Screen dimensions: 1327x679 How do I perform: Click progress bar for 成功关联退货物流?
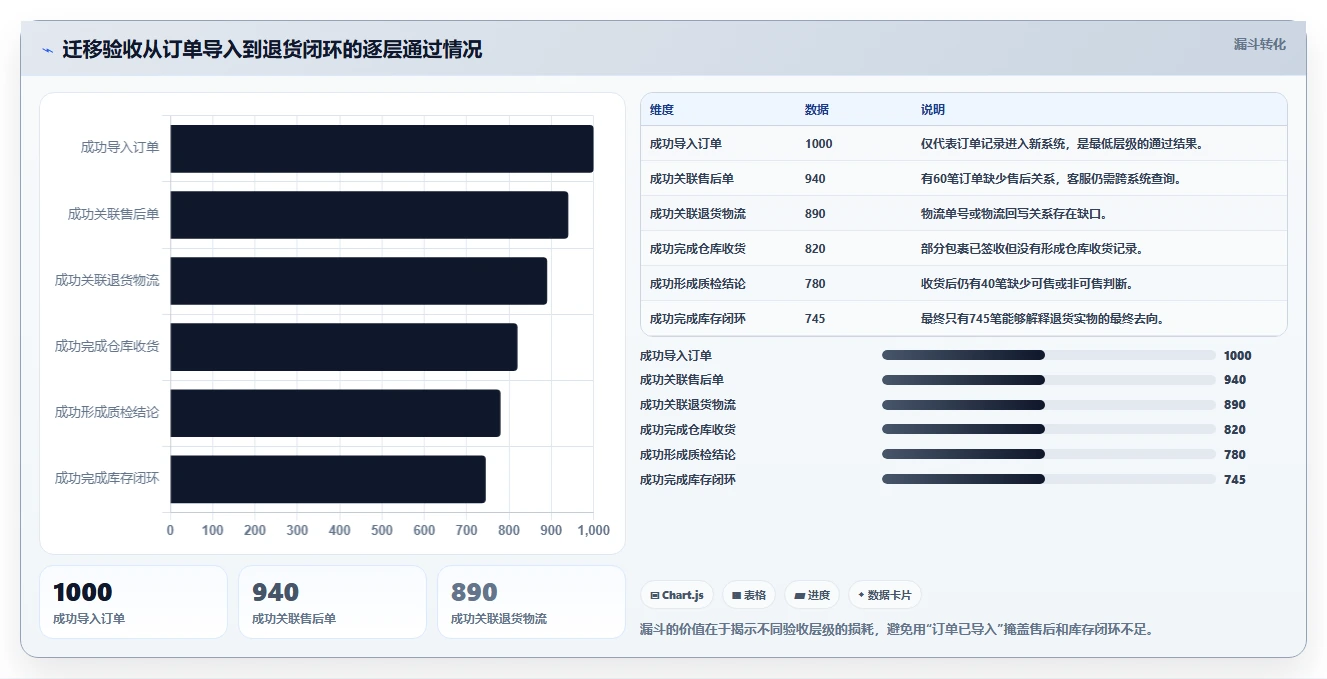tap(1048, 405)
